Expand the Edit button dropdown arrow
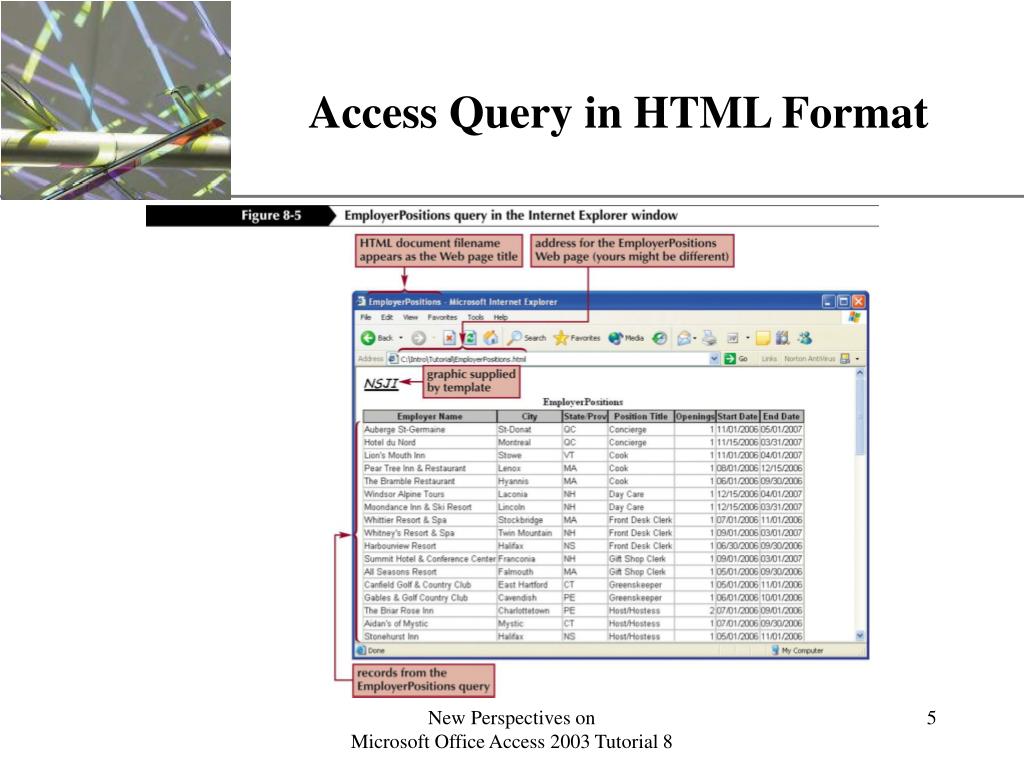 coord(748,338)
